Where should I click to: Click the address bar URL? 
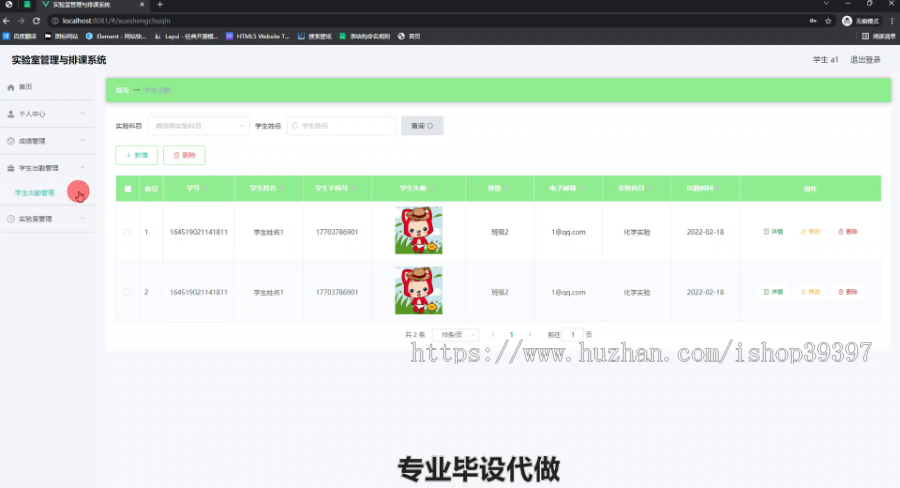coord(117,21)
